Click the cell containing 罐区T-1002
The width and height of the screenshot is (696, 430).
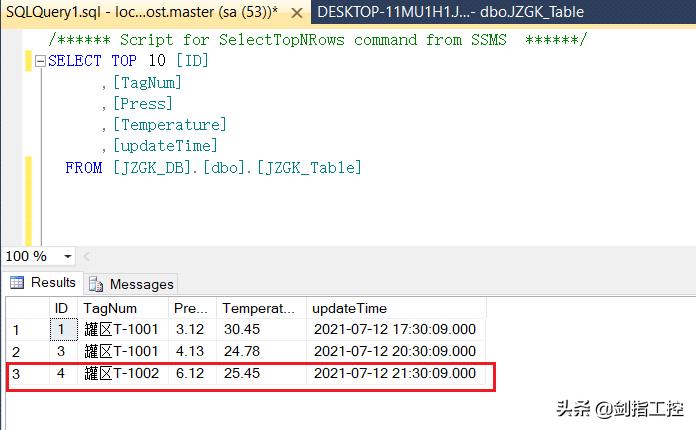[121, 374]
